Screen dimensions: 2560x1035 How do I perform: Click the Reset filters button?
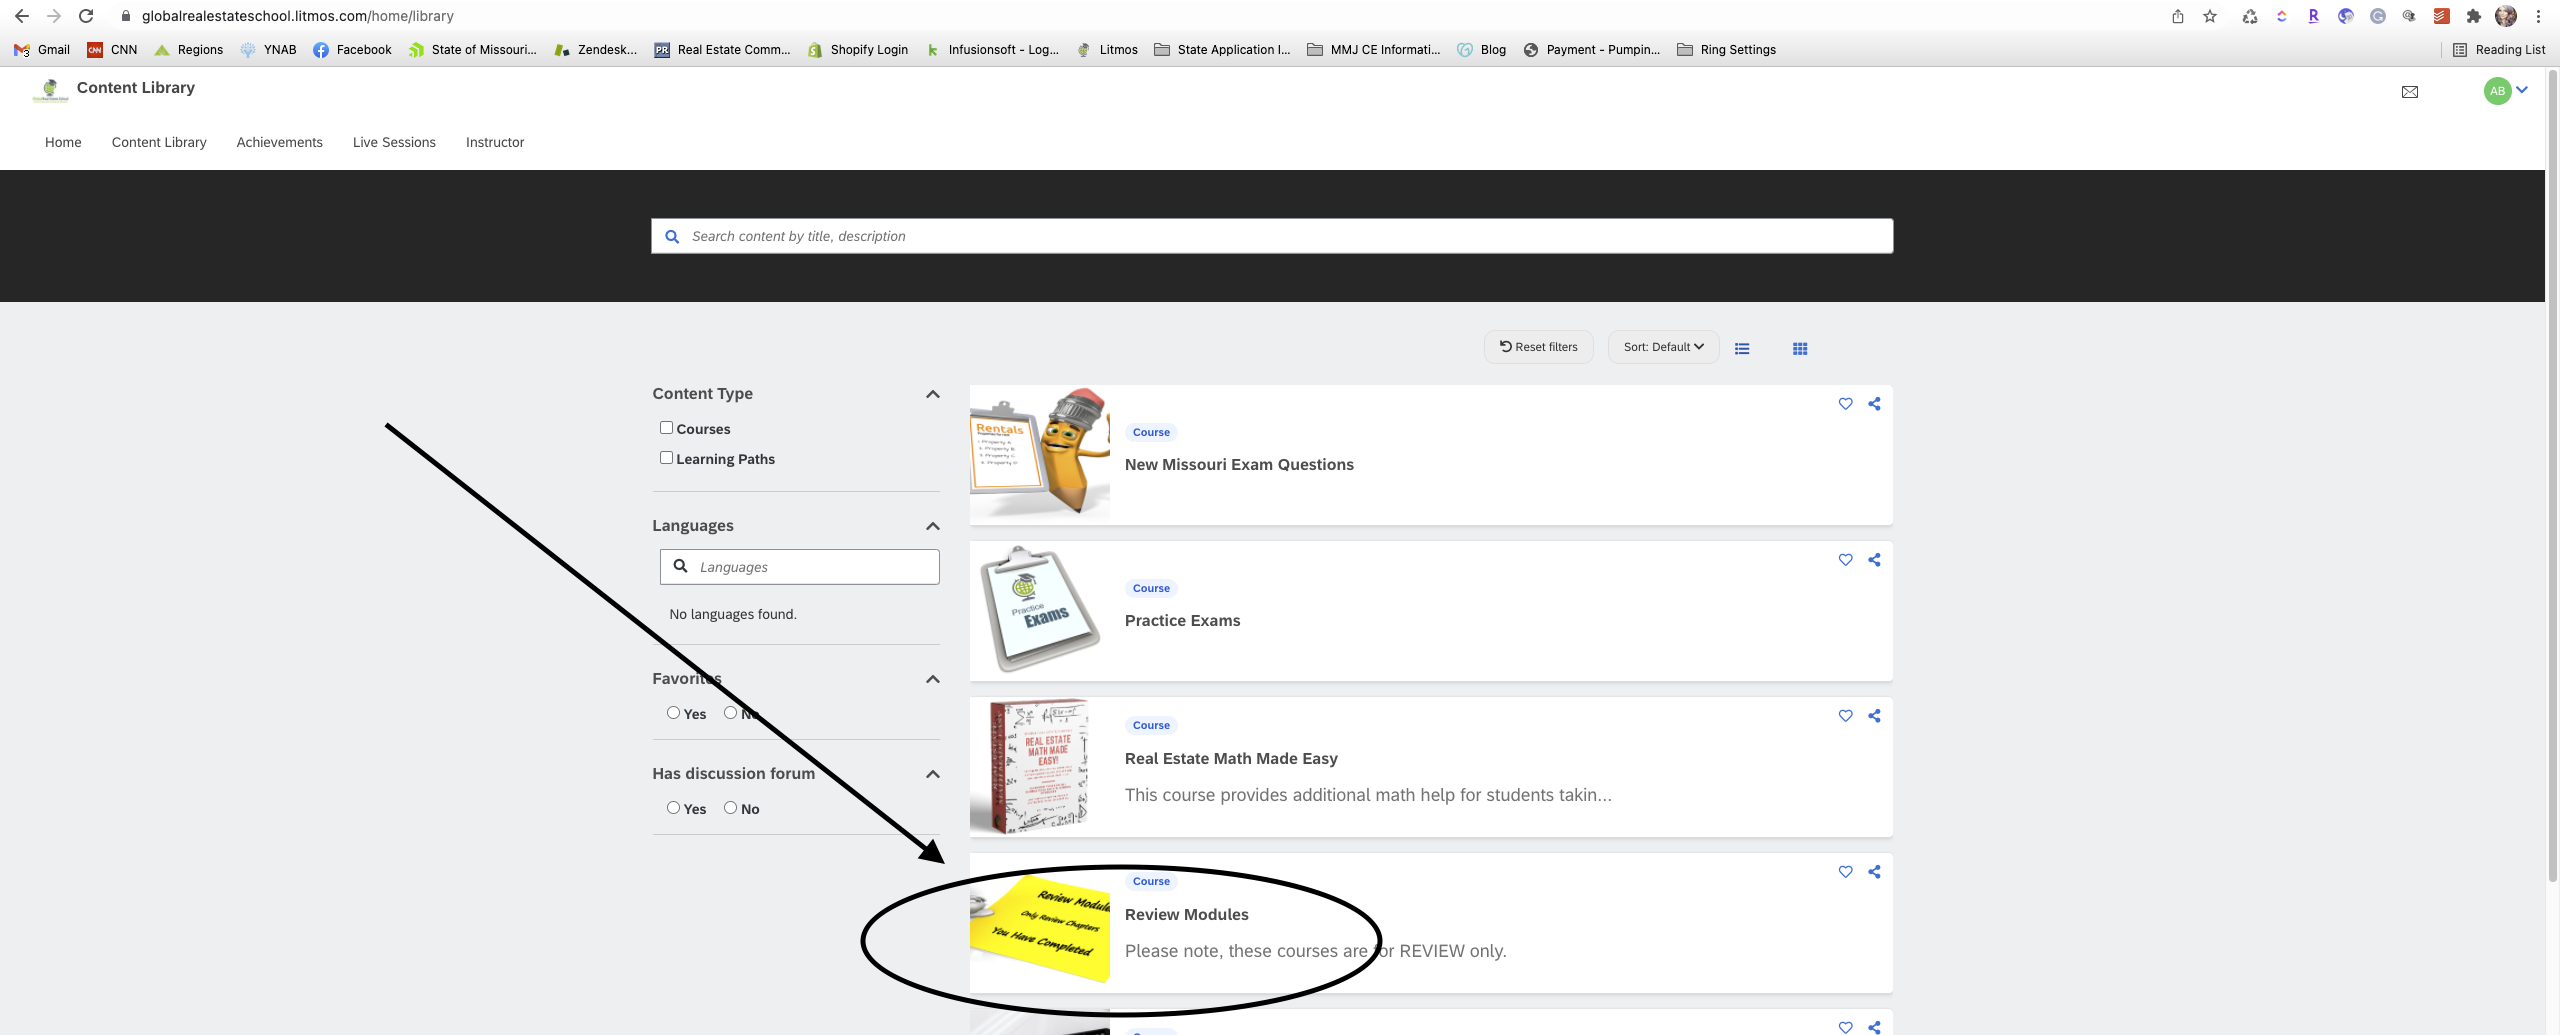tap(1538, 347)
